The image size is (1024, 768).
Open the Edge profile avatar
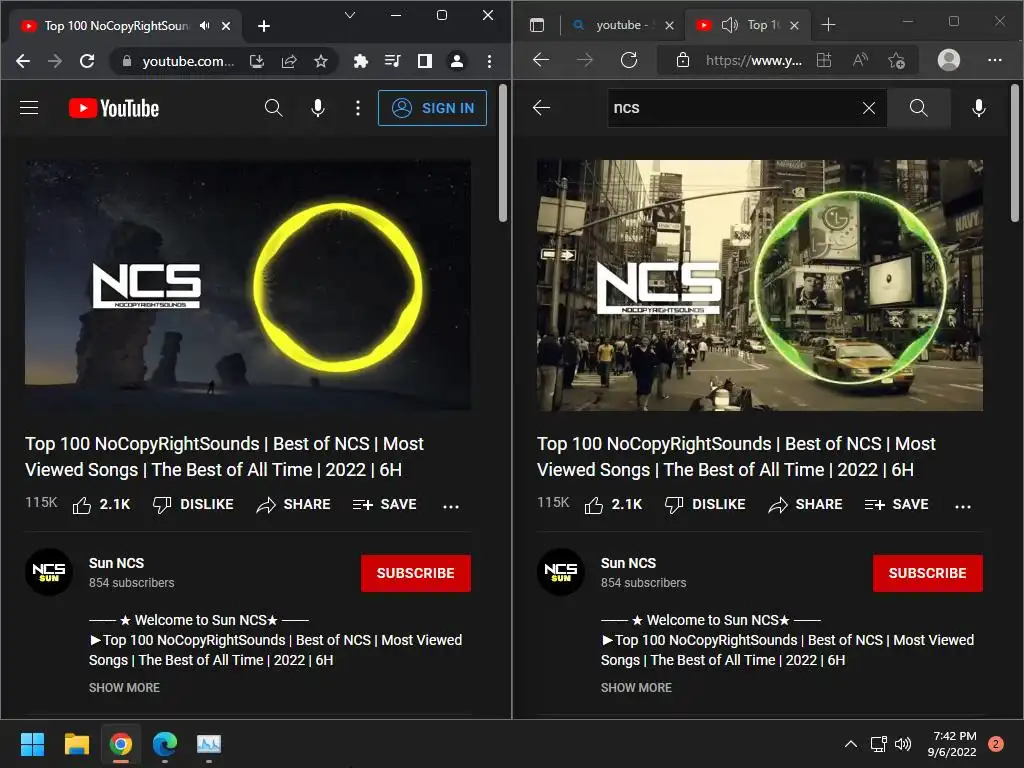949,60
